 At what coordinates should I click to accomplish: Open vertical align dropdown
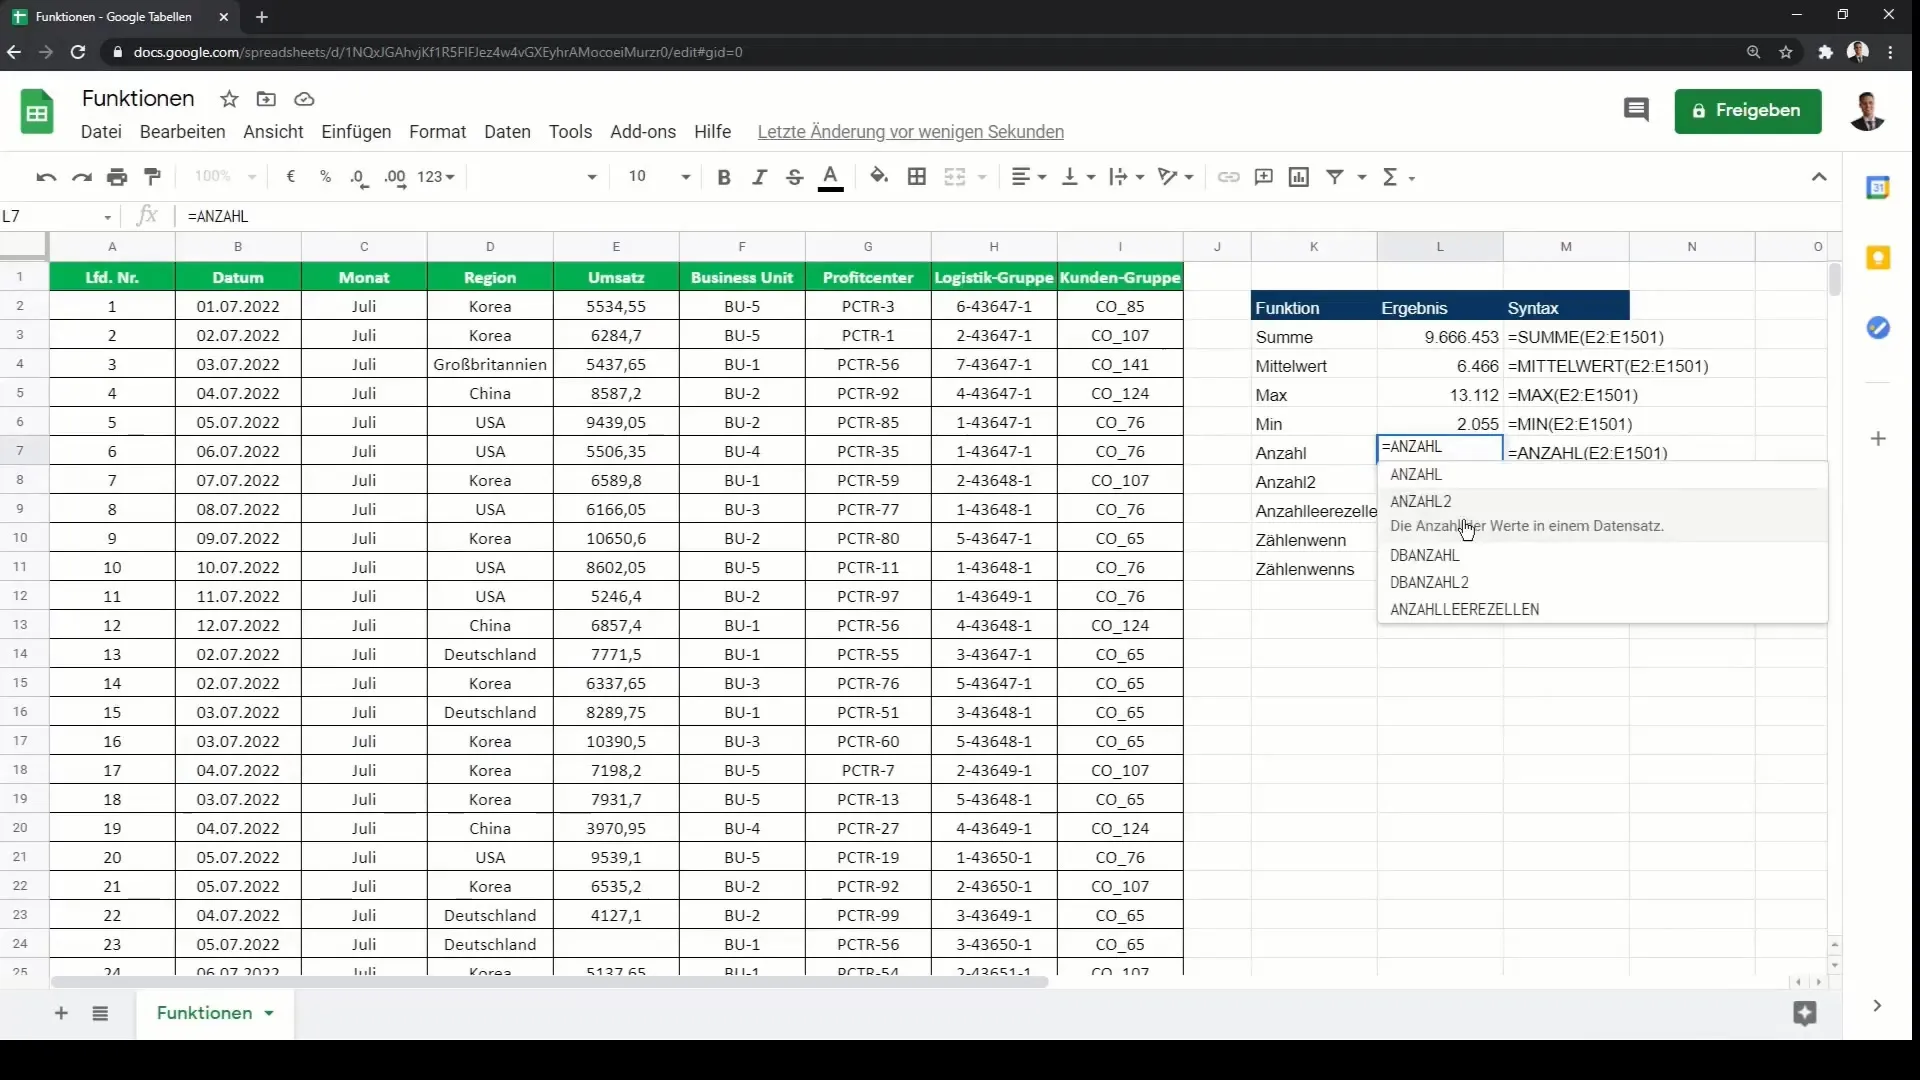1078,177
